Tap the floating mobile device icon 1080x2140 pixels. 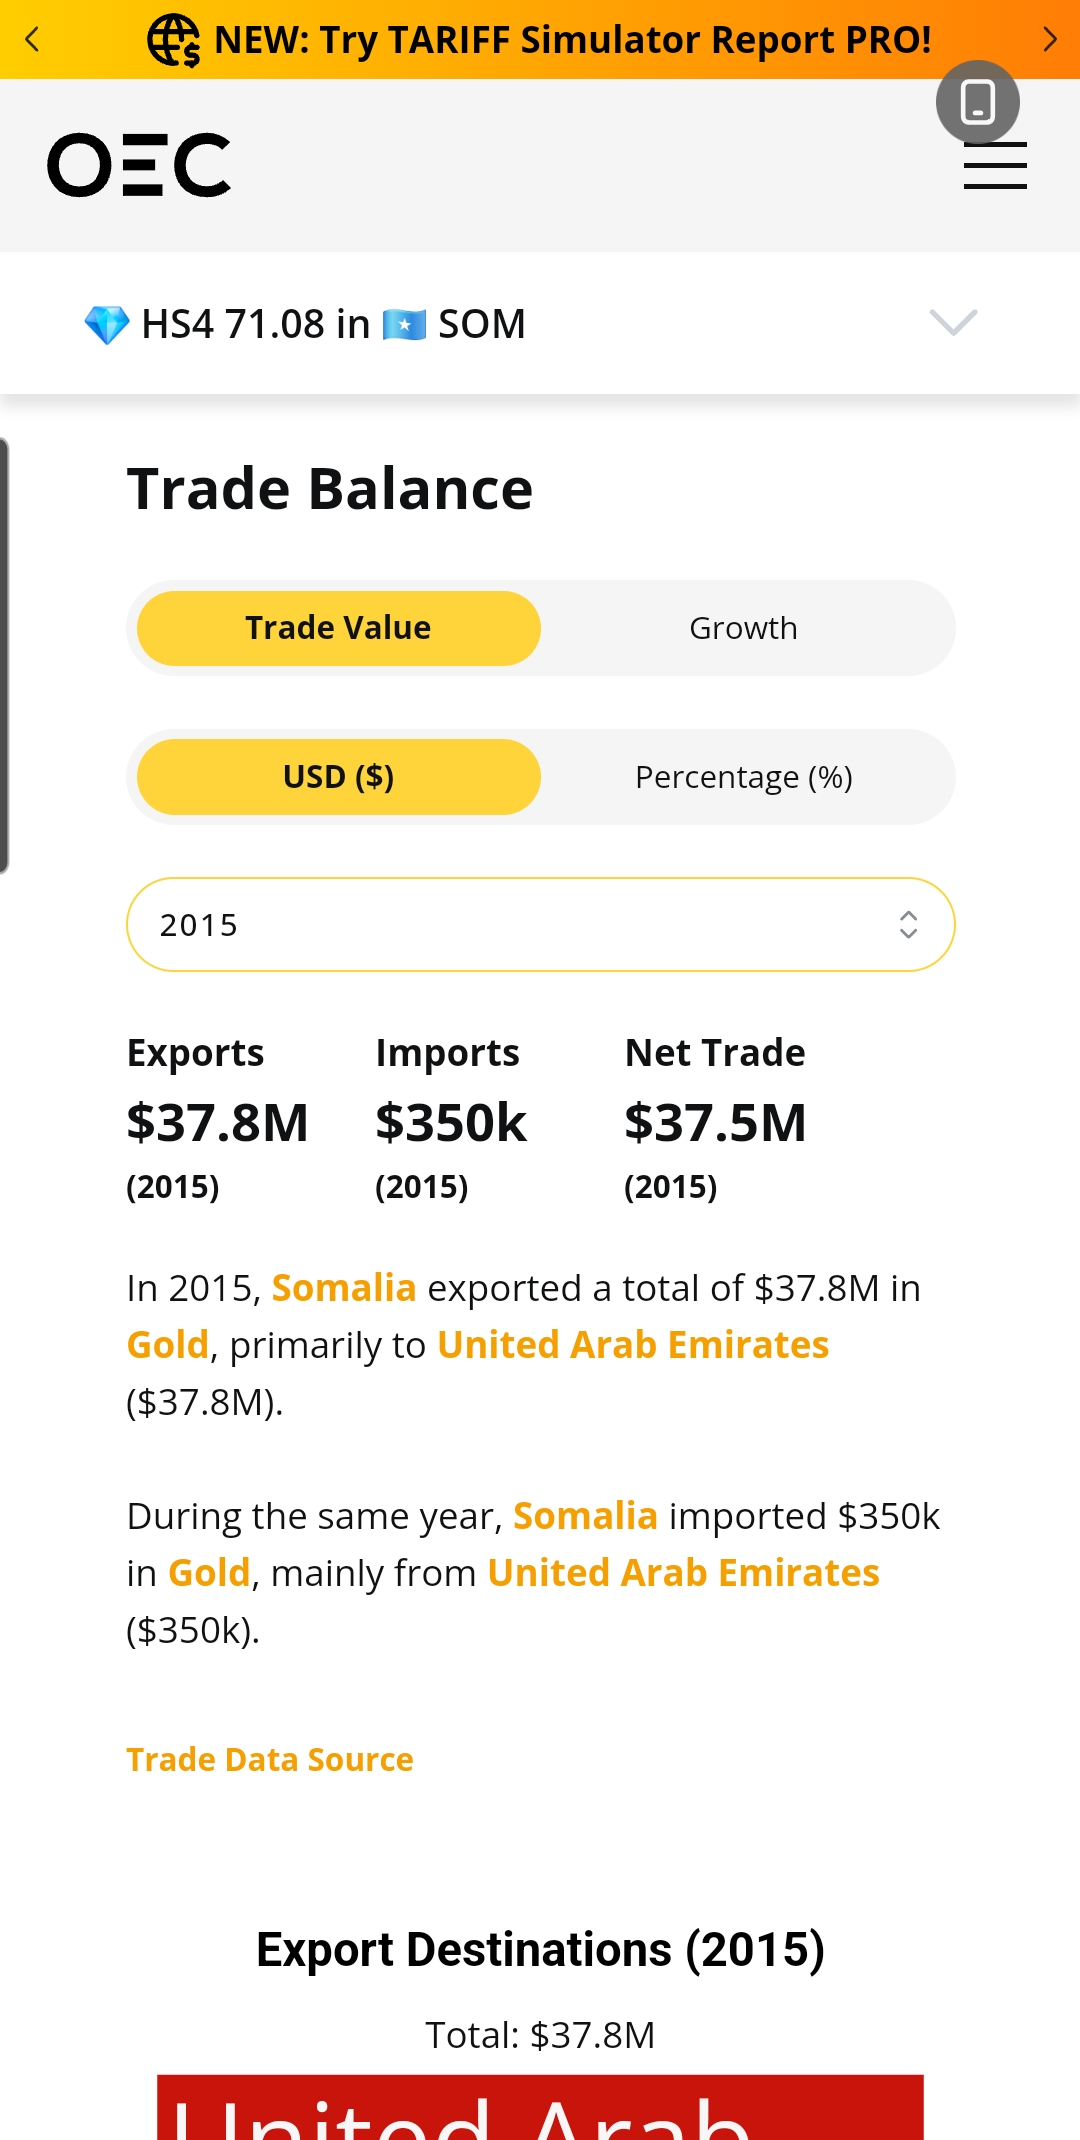tap(977, 102)
